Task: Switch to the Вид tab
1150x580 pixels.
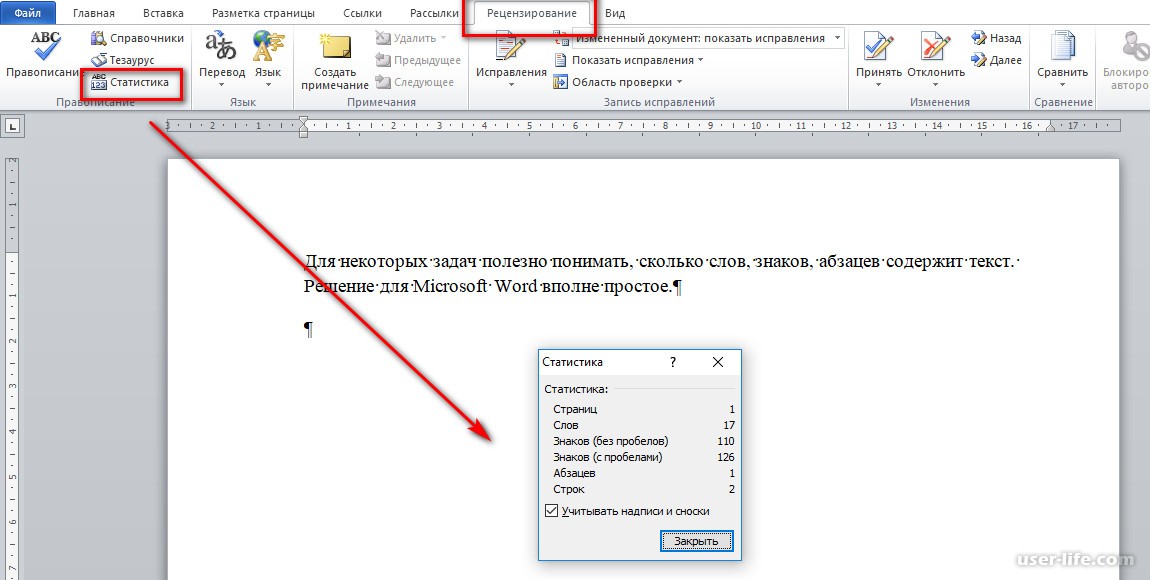Action: pyautogui.click(x=615, y=13)
